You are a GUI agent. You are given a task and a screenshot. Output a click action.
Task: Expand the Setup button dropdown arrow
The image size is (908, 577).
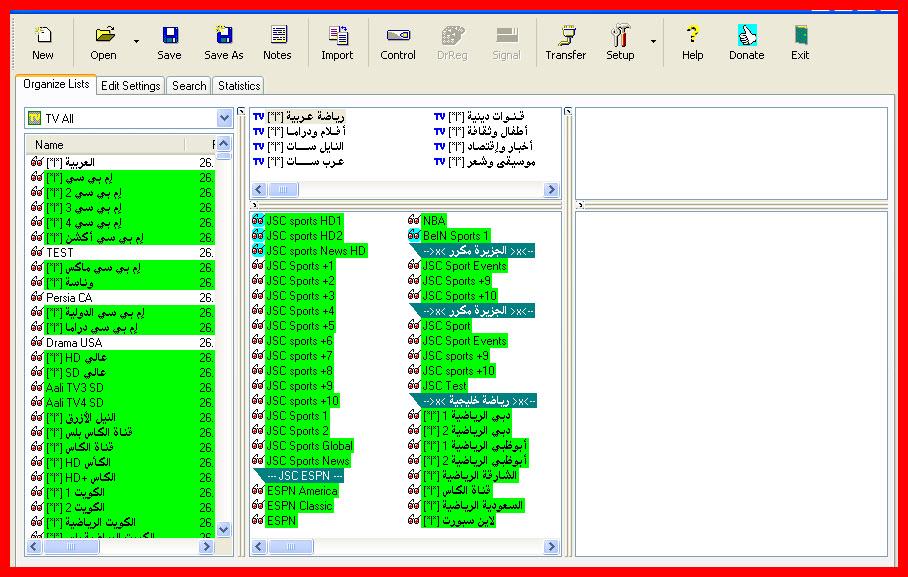(x=653, y=42)
